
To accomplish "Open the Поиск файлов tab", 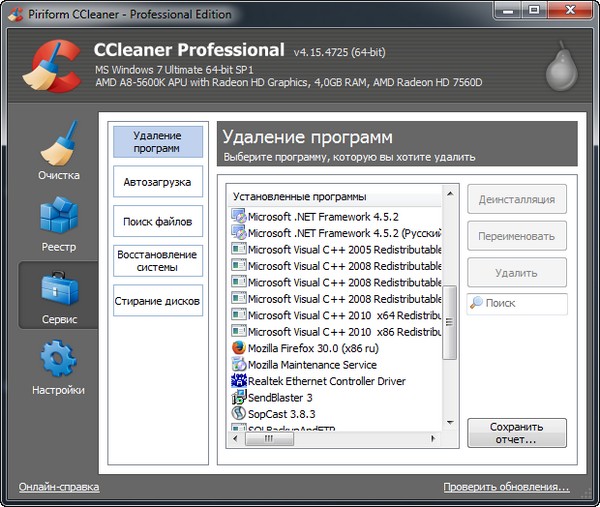I will point(158,222).
